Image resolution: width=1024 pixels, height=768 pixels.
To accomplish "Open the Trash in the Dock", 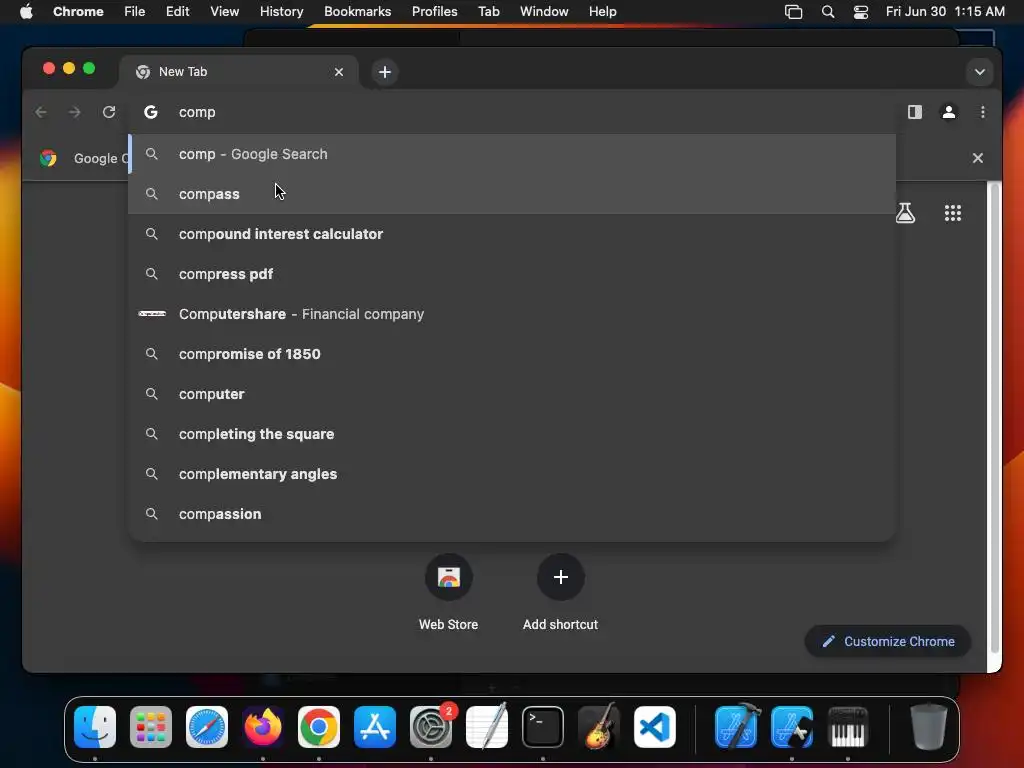I will point(929,727).
